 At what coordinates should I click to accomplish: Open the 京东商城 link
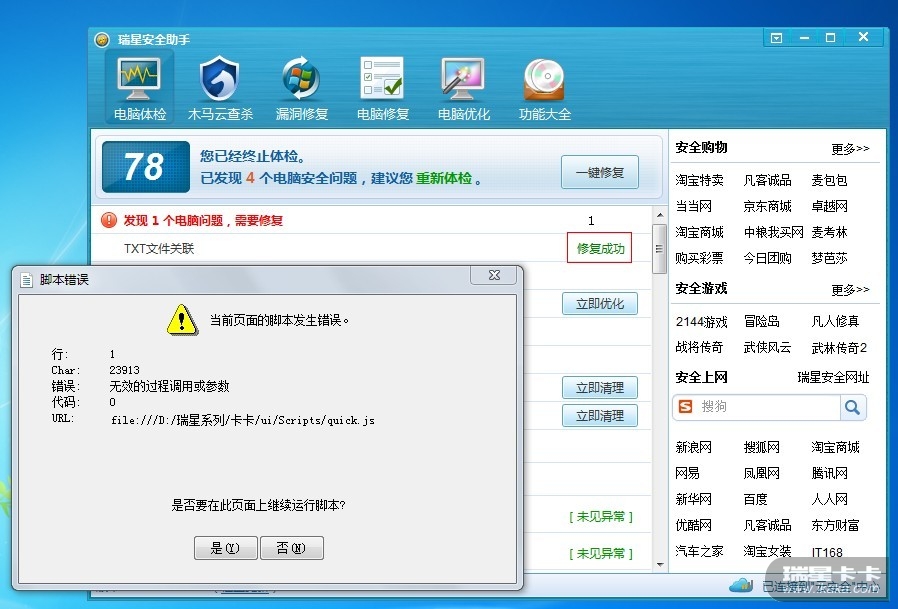[x=767, y=206]
